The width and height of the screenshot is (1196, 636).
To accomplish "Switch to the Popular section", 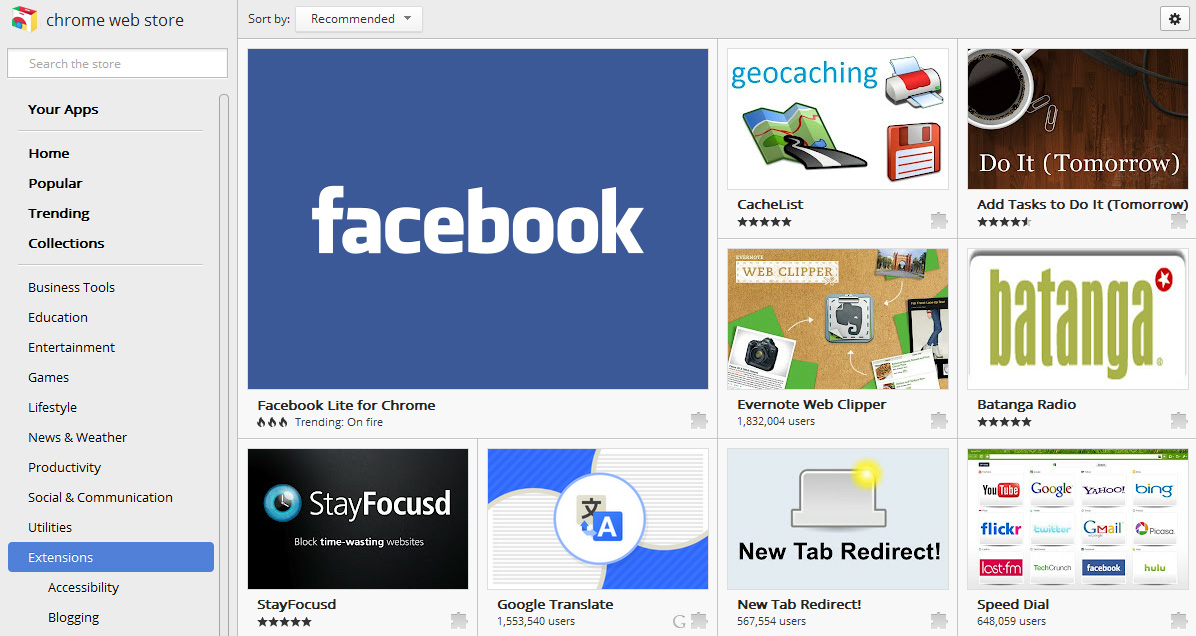I will coord(55,183).
